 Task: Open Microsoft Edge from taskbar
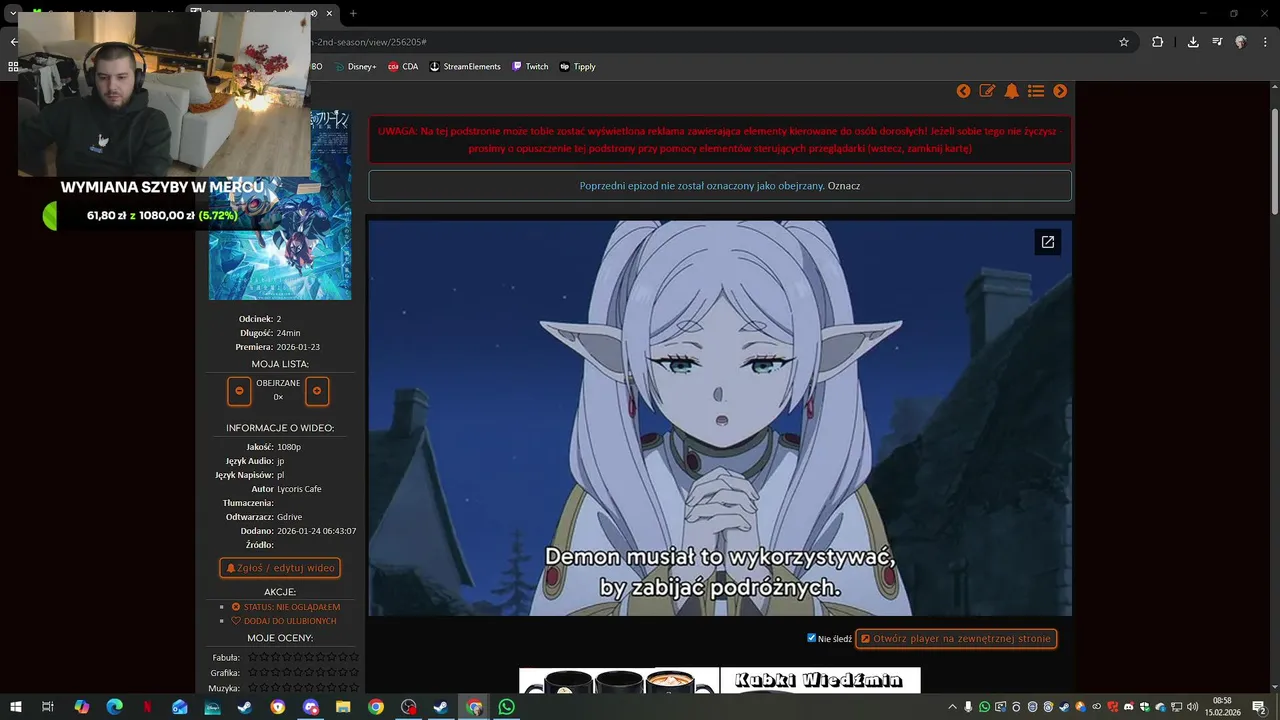tap(114, 707)
